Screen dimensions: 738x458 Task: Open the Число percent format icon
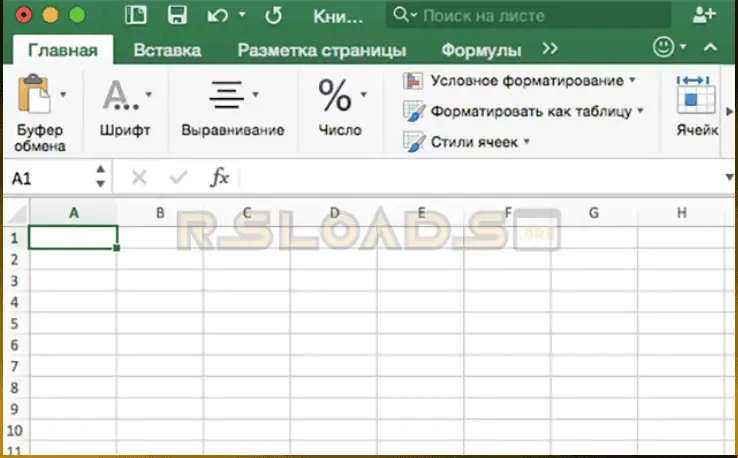click(335, 95)
